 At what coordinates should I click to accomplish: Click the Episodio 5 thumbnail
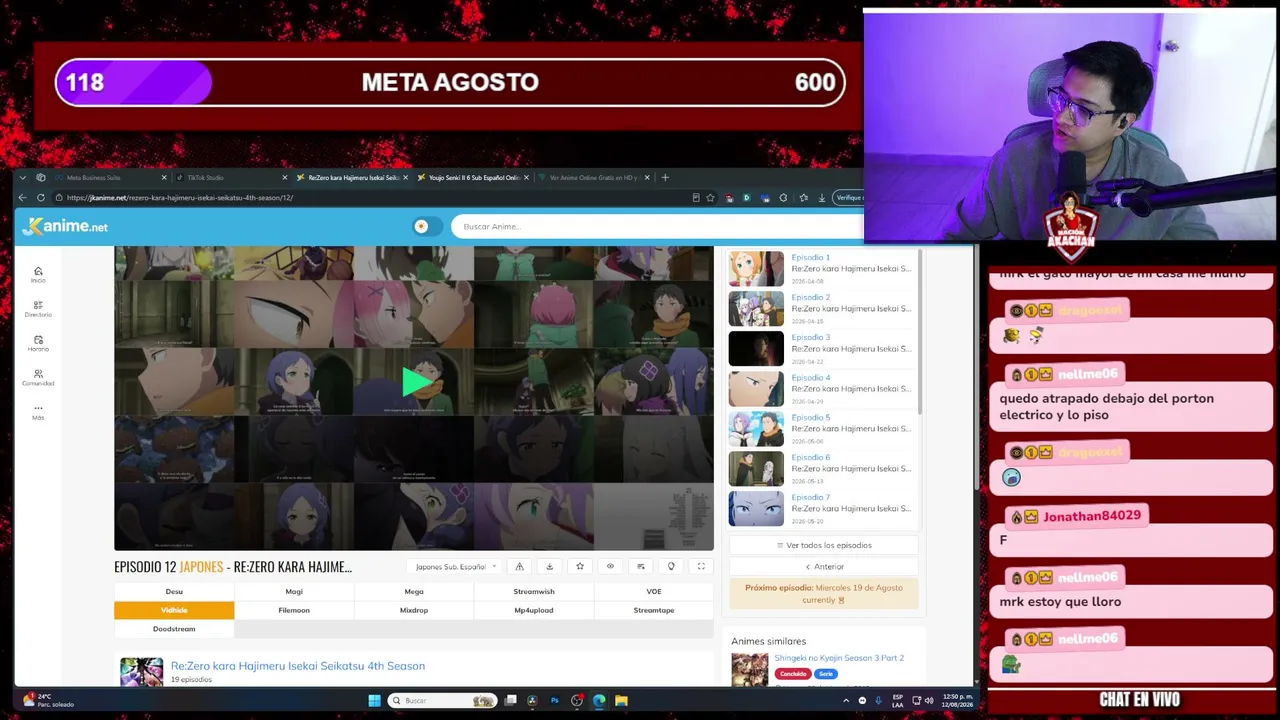point(756,428)
